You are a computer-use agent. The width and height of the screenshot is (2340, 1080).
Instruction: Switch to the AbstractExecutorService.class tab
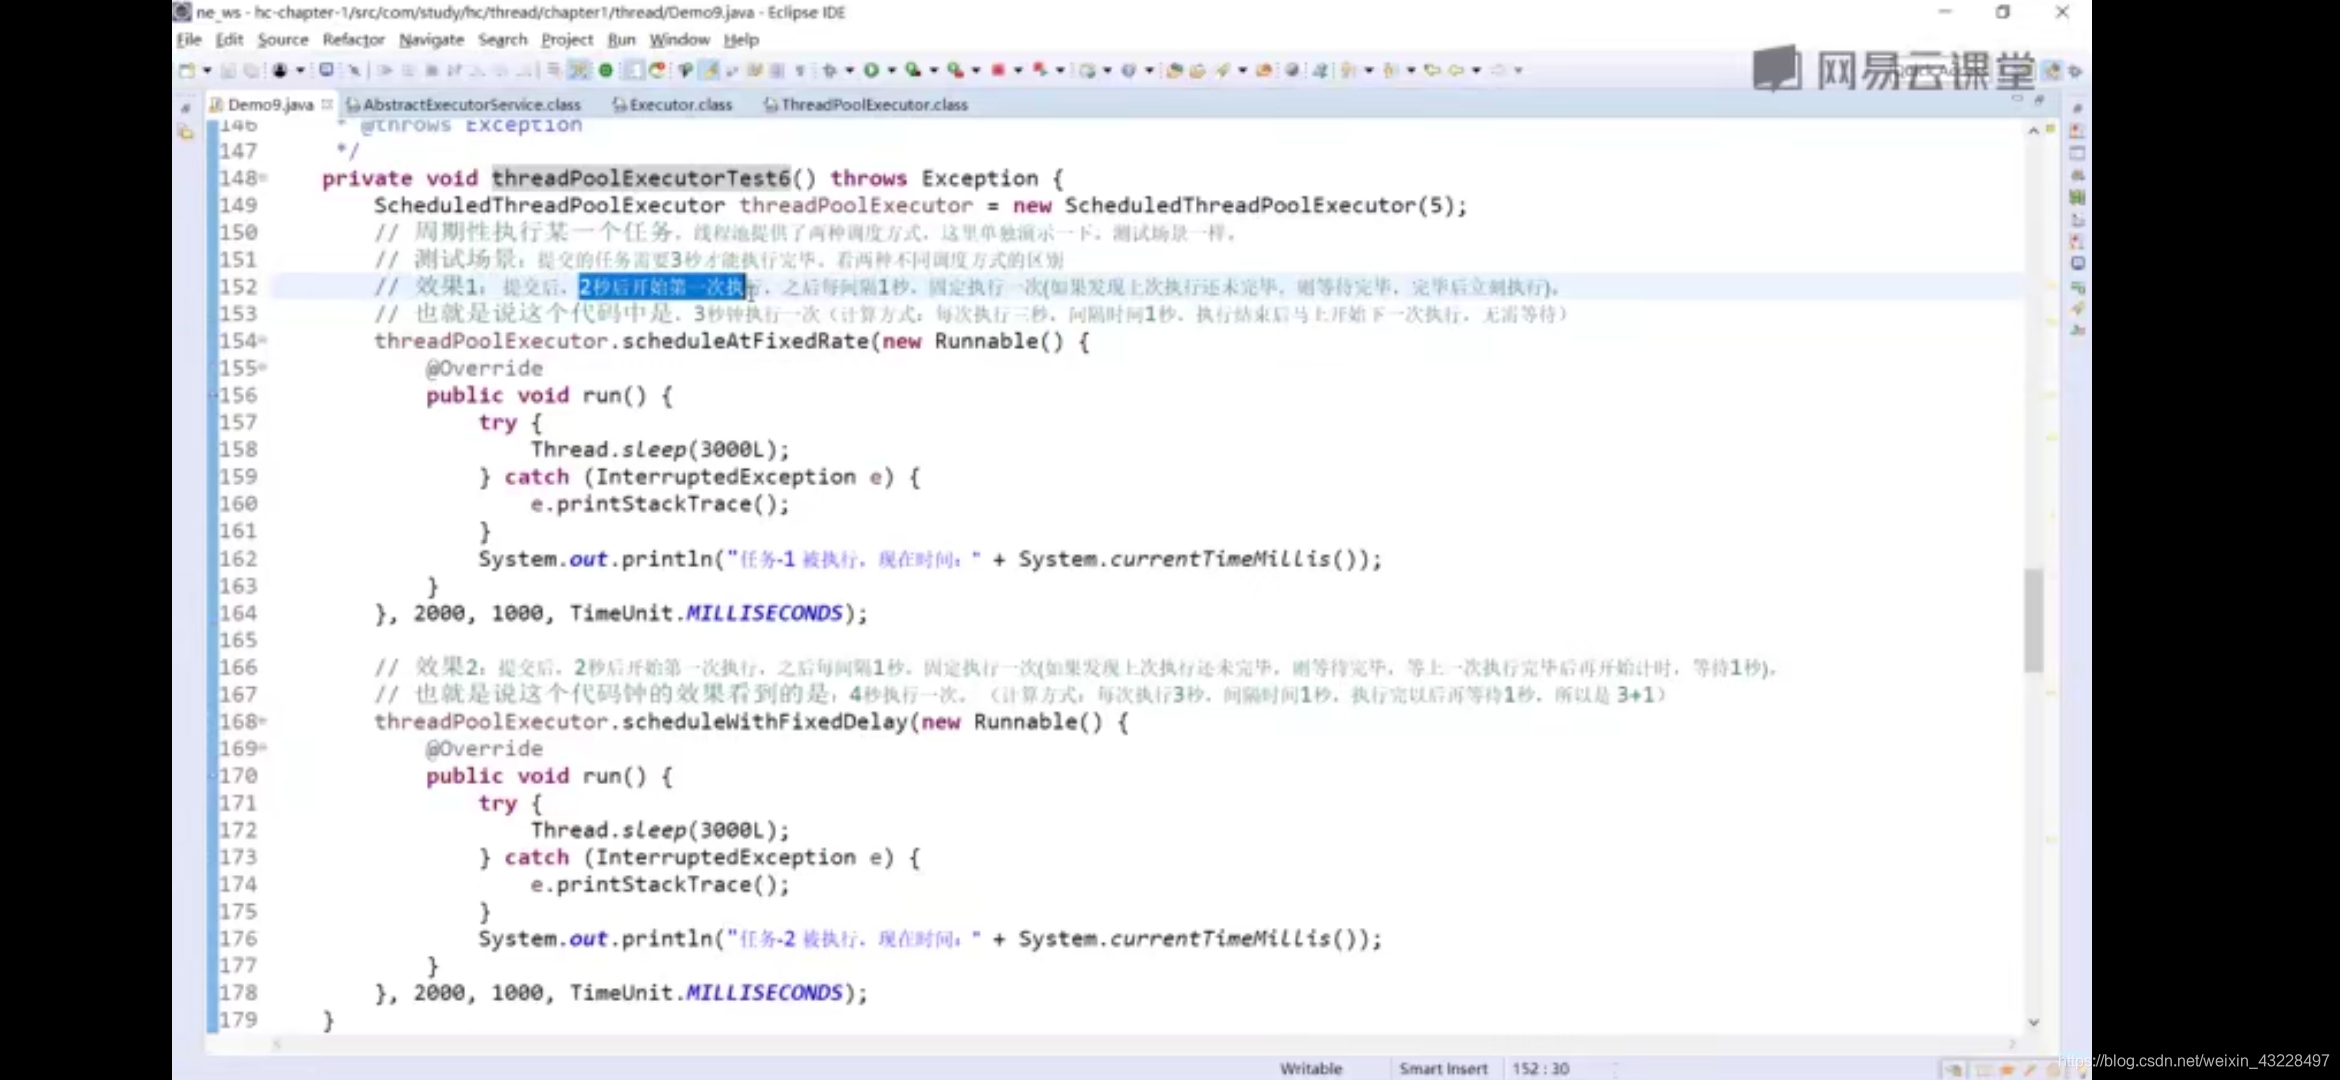point(463,104)
